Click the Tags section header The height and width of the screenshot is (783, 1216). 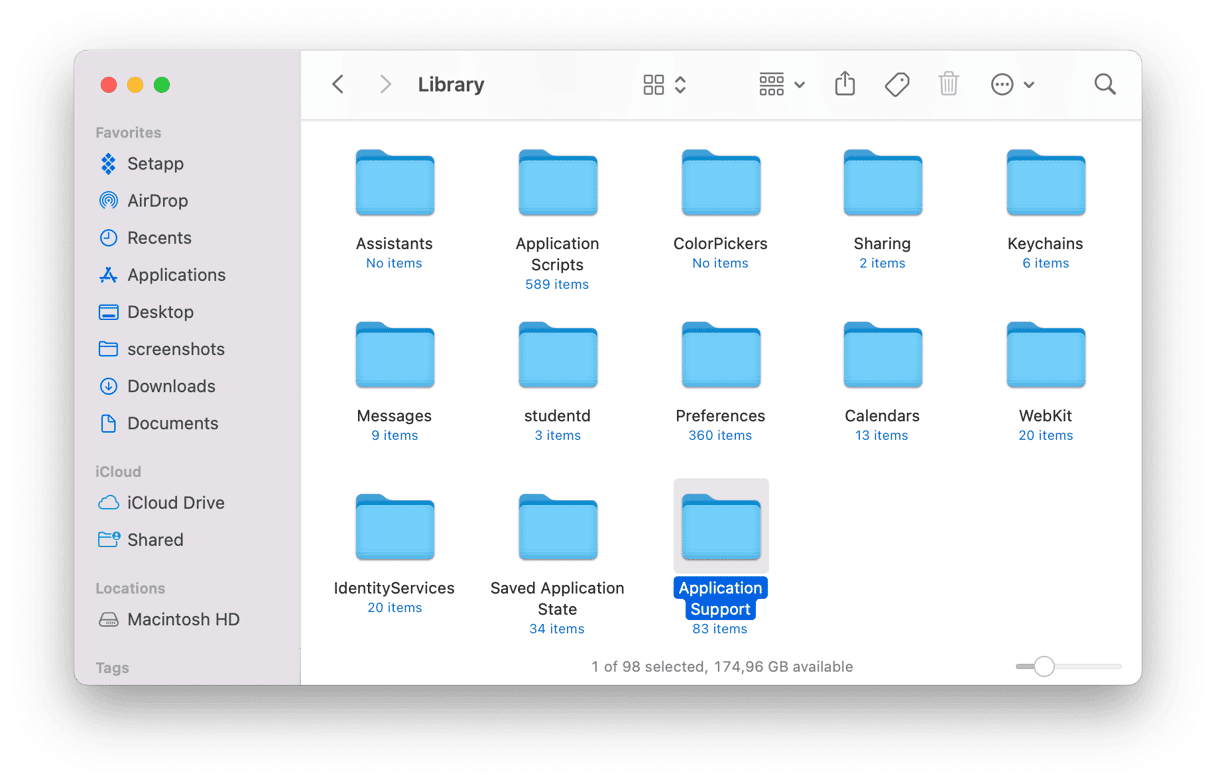click(x=112, y=667)
